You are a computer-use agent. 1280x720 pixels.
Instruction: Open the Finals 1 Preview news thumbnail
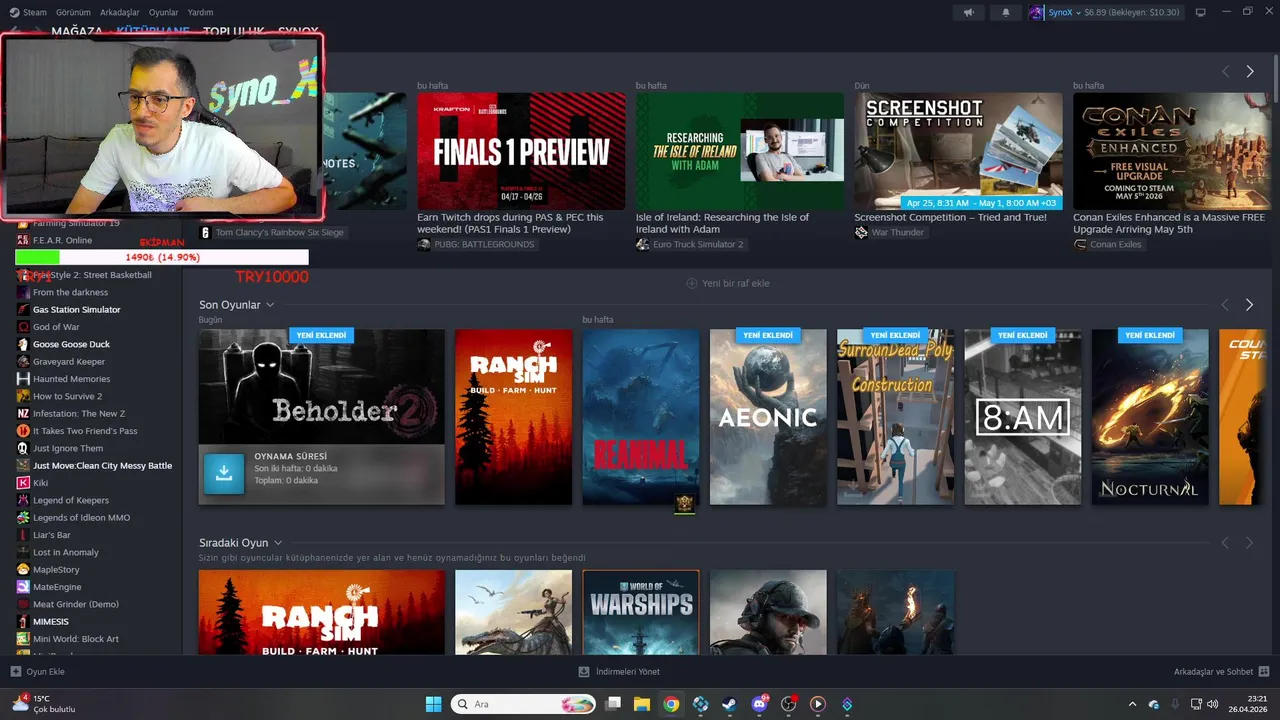[x=521, y=151]
